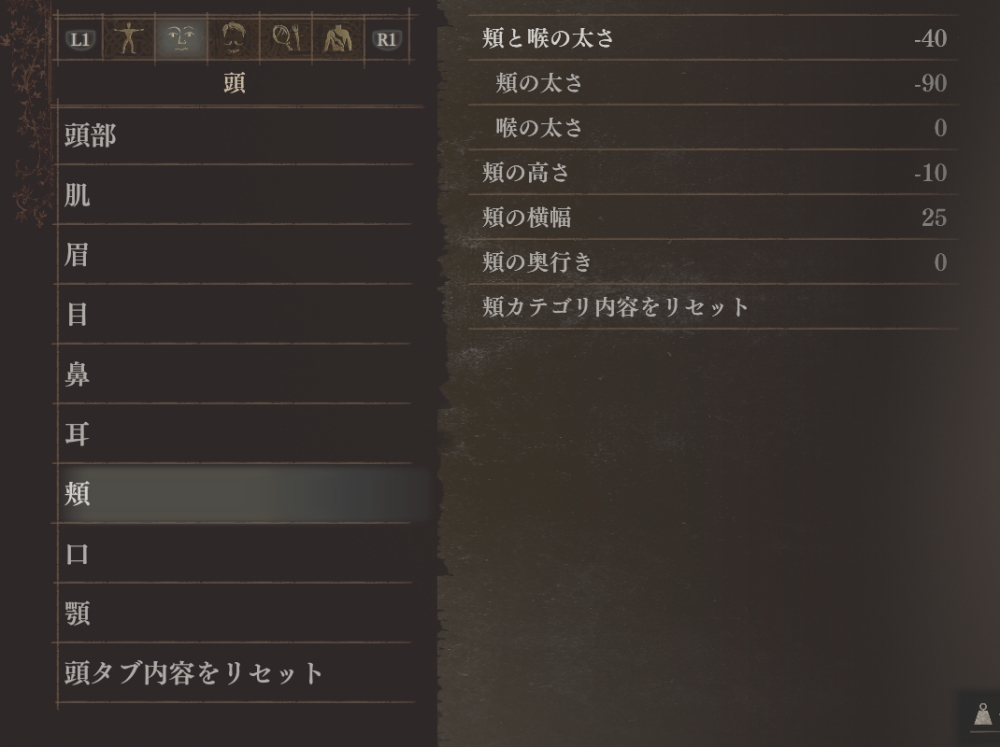Select the face tab icon
1000x747 pixels.
point(181,39)
